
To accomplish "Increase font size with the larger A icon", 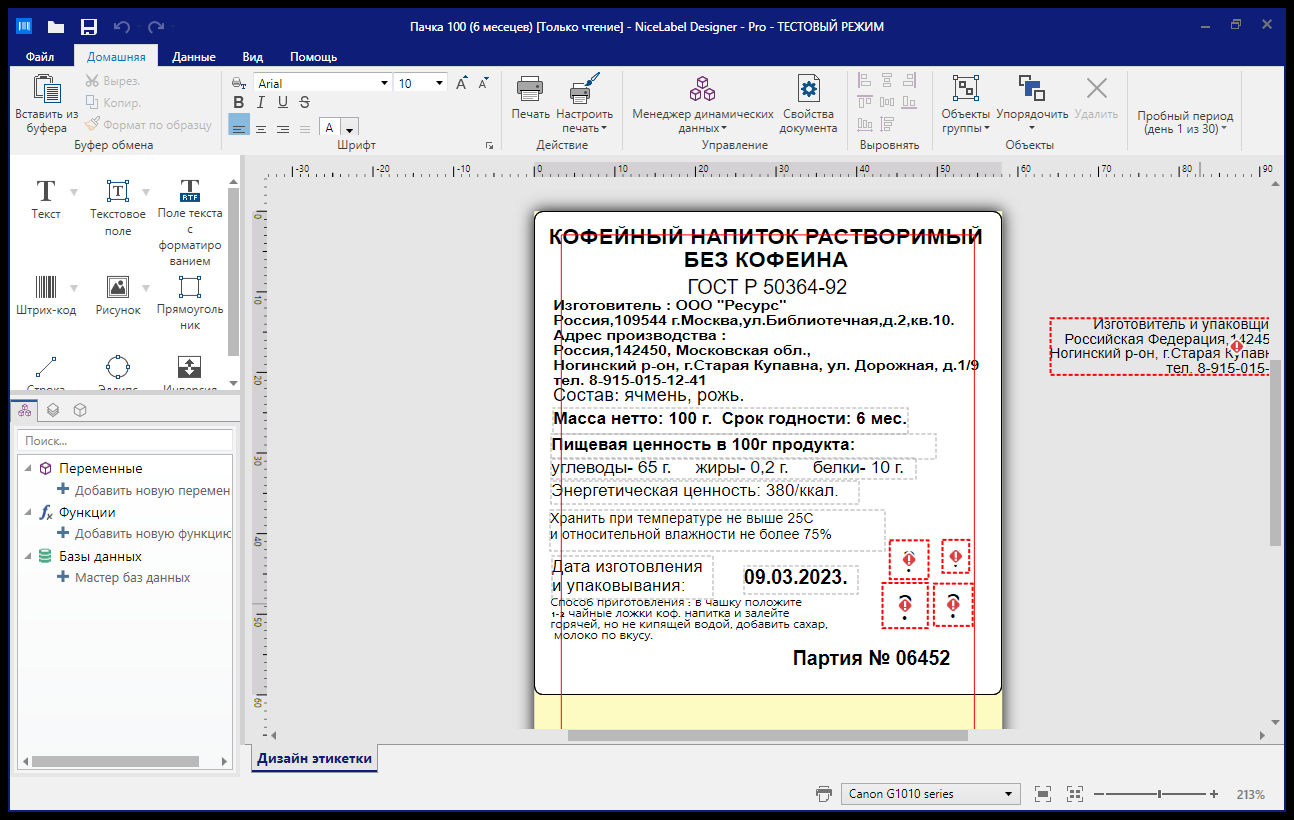I will [462, 83].
